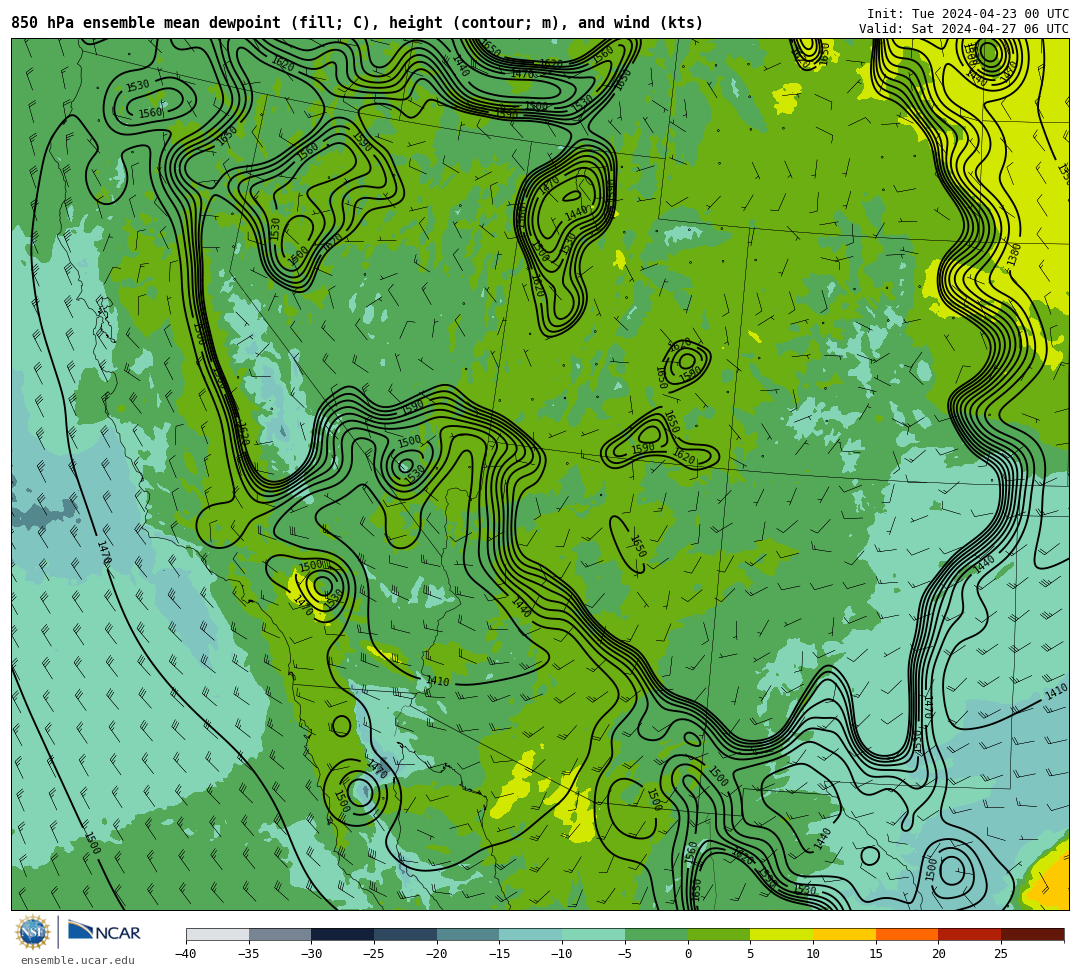Click the colorbar tick label -5

click(625, 954)
